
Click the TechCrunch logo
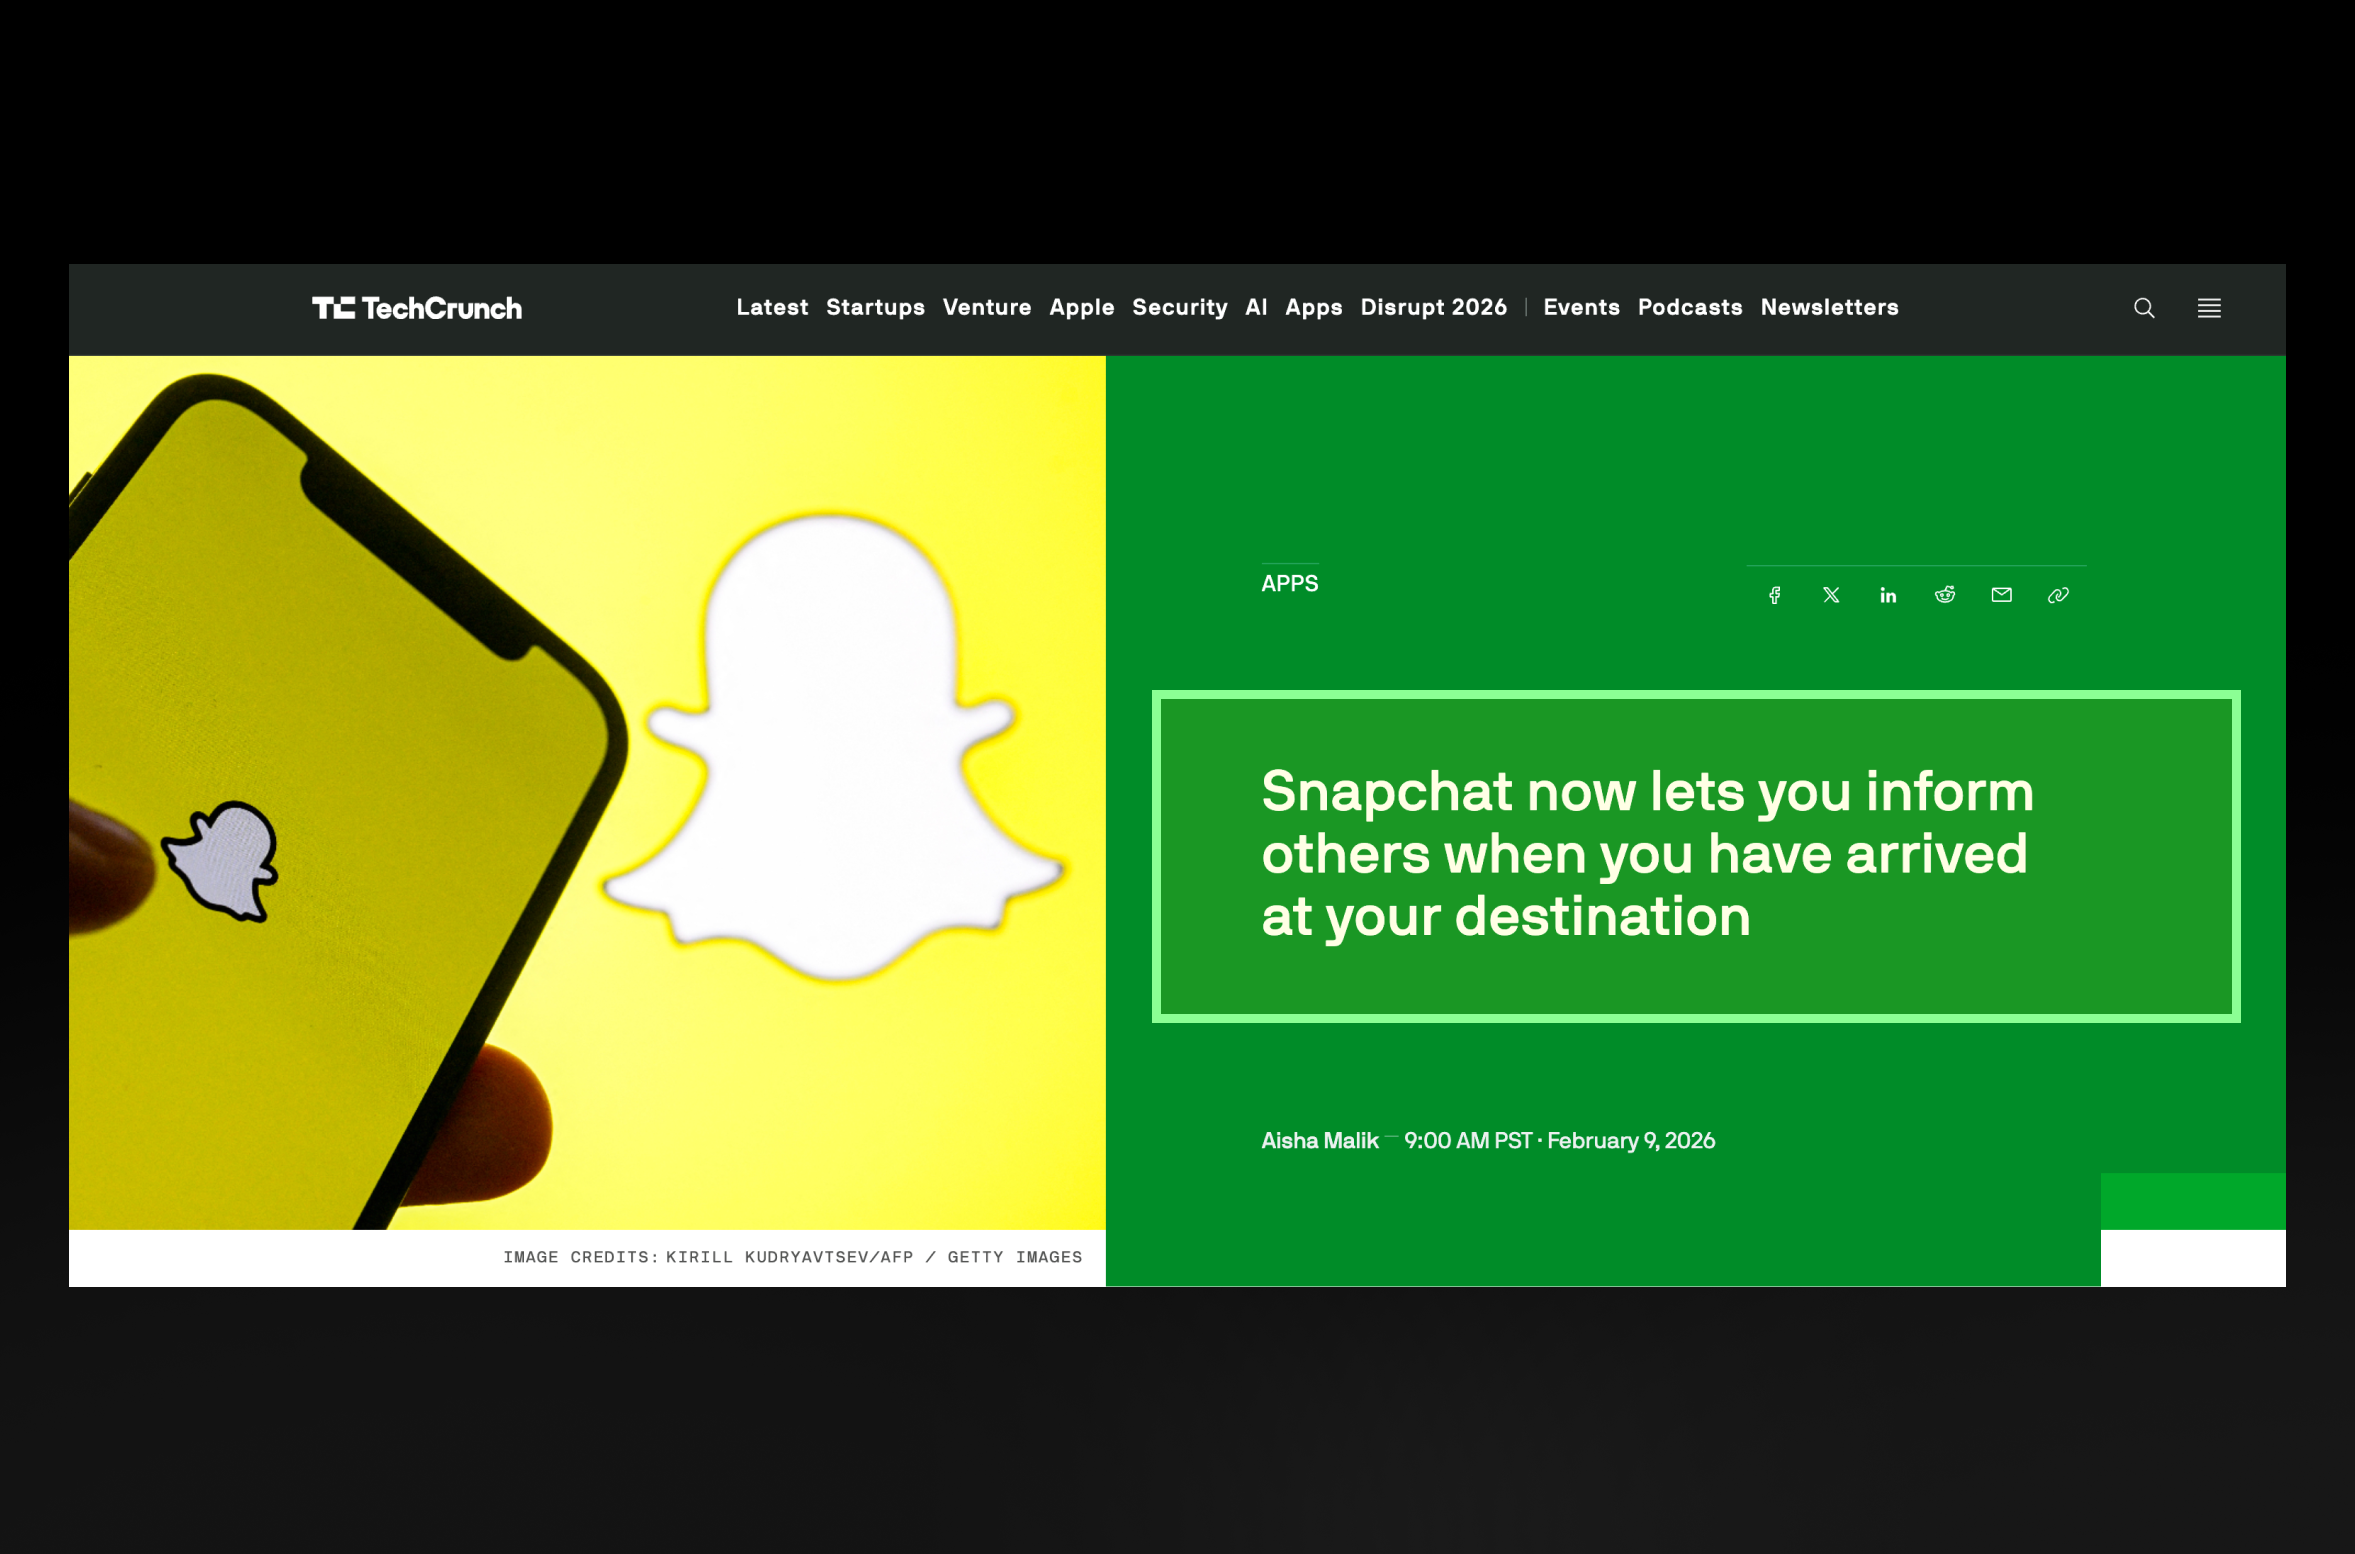tap(416, 308)
